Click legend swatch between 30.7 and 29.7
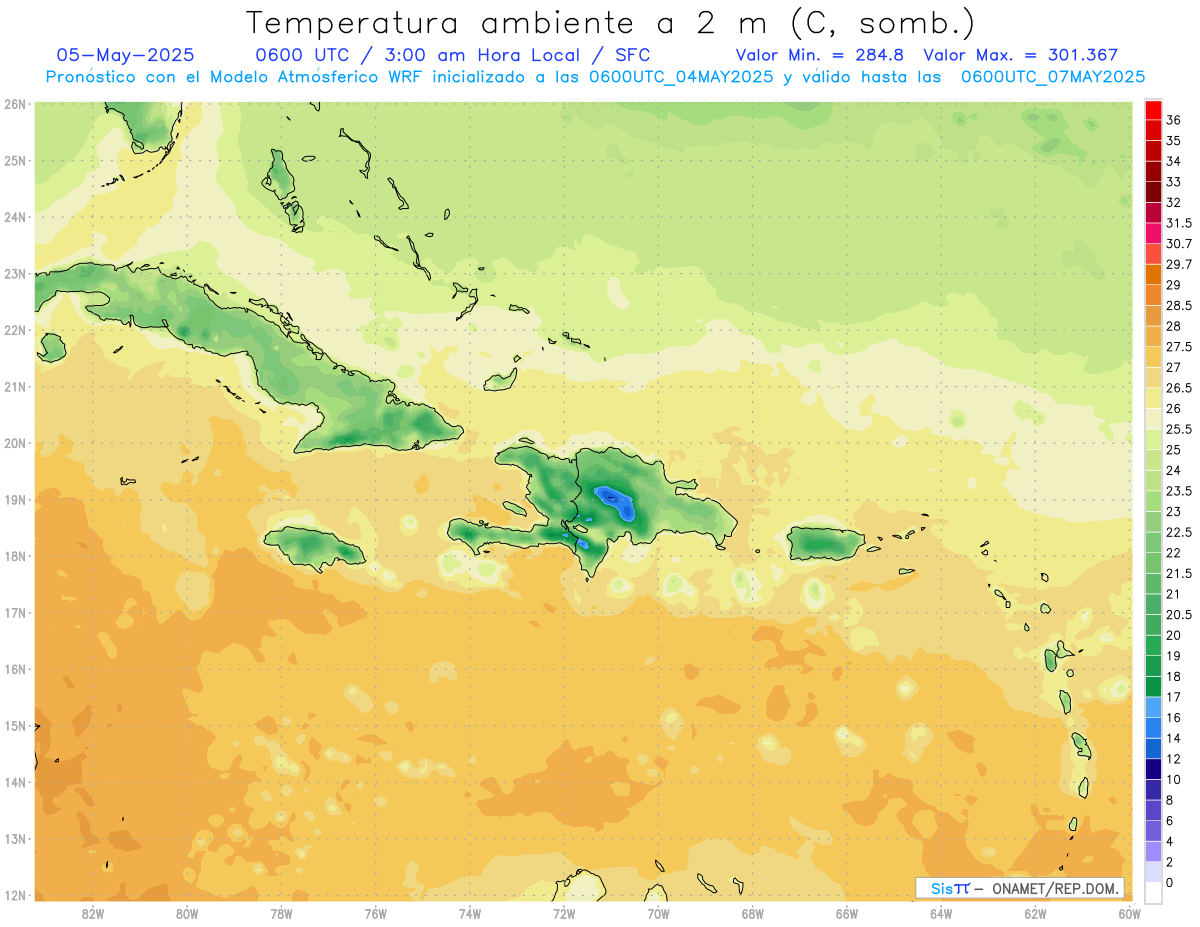Screen dimensions: 1200x927 1152,254
